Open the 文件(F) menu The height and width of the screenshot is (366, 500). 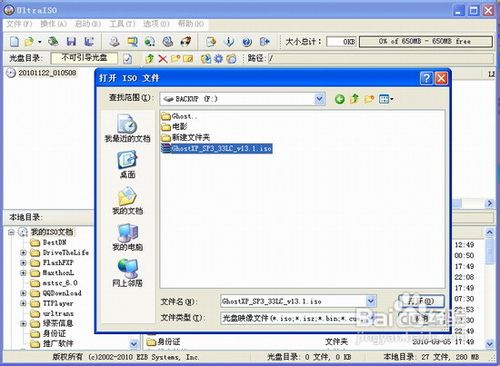[x=19, y=24]
